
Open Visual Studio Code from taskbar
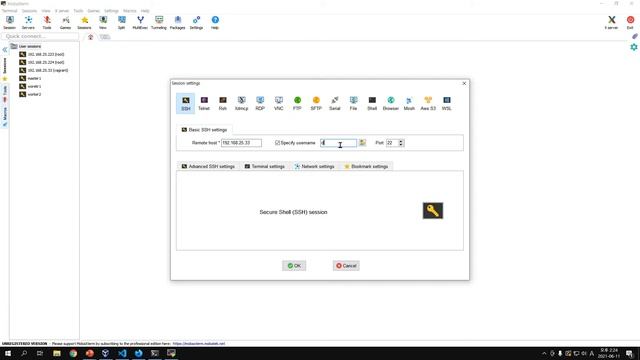tap(122, 353)
